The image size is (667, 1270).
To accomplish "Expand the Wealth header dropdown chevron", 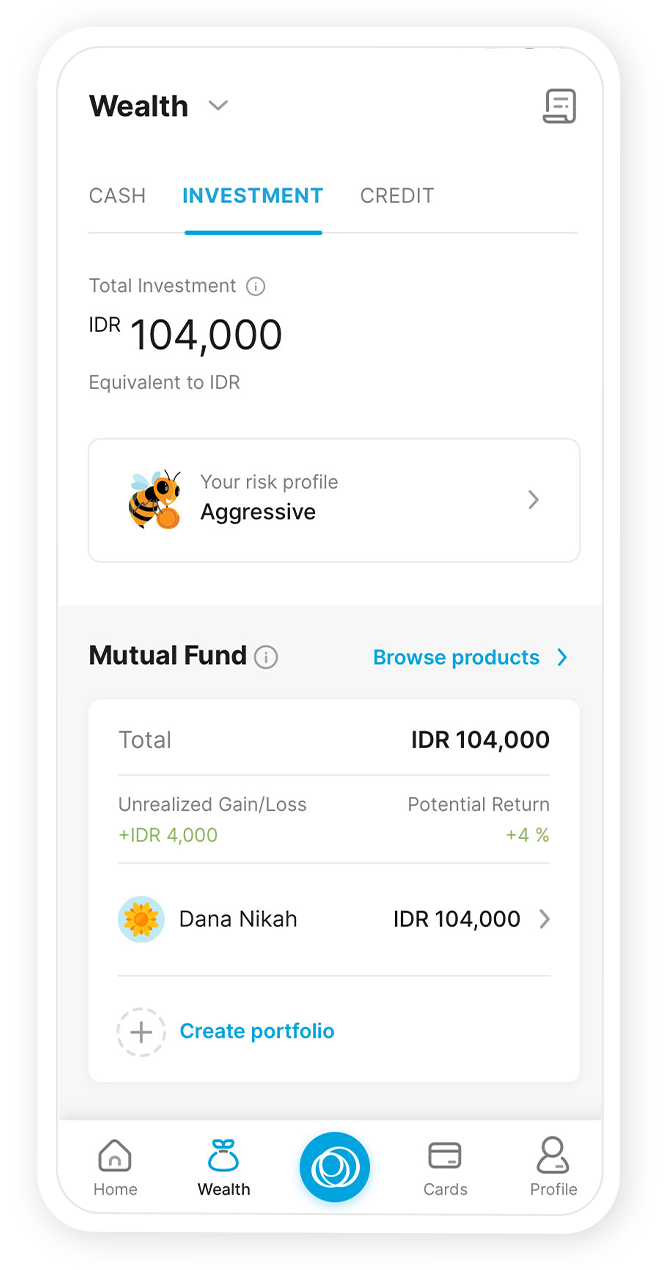I will tap(218, 105).
